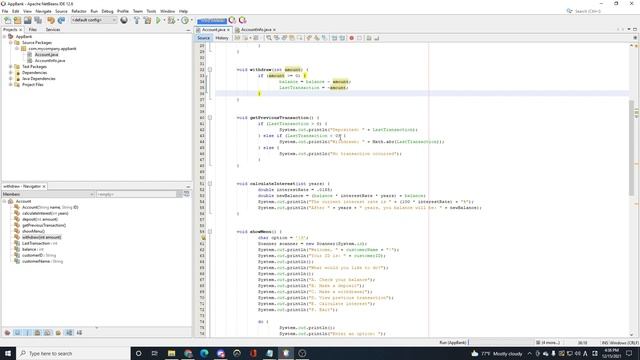The image size is (640, 360).
Task: Click the Save All toolbar icon
Action: (x=38, y=20)
